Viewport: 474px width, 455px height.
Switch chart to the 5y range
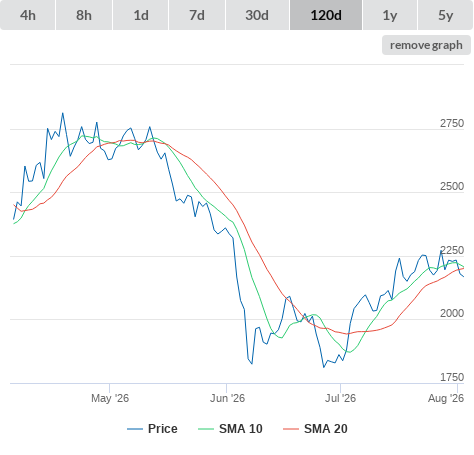(446, 15)
